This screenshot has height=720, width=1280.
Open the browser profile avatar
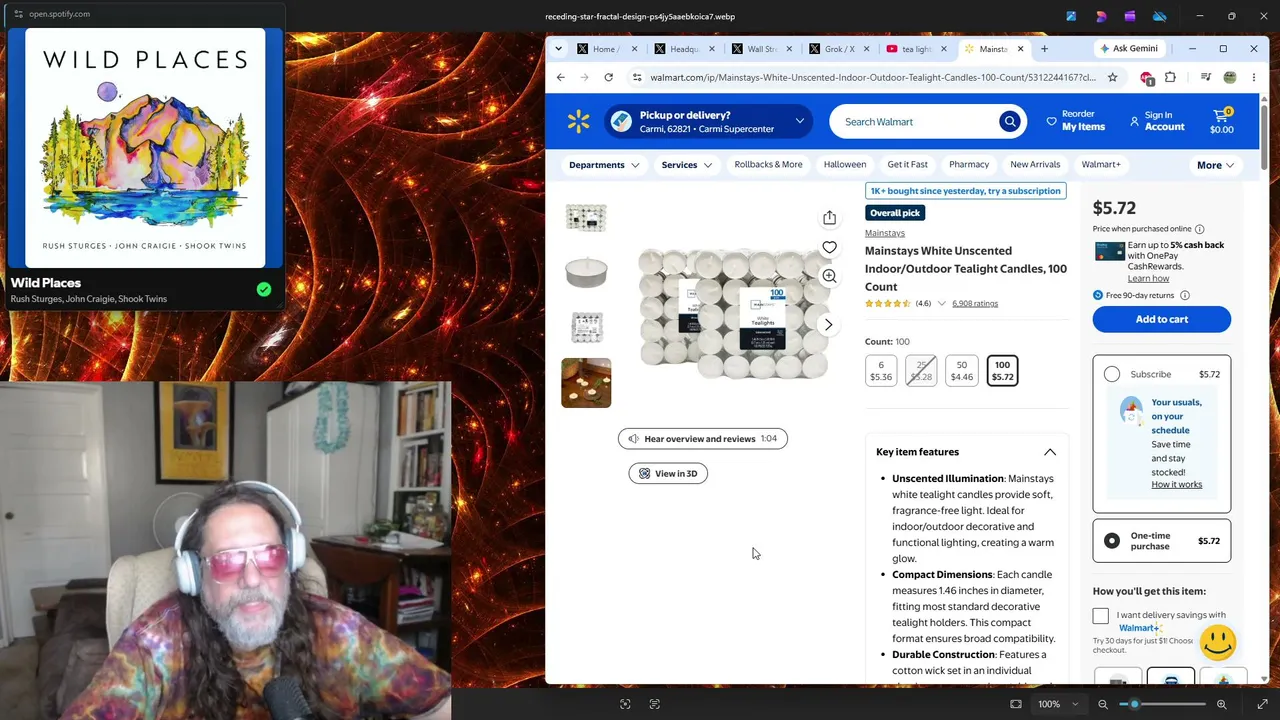(1230, 77)
